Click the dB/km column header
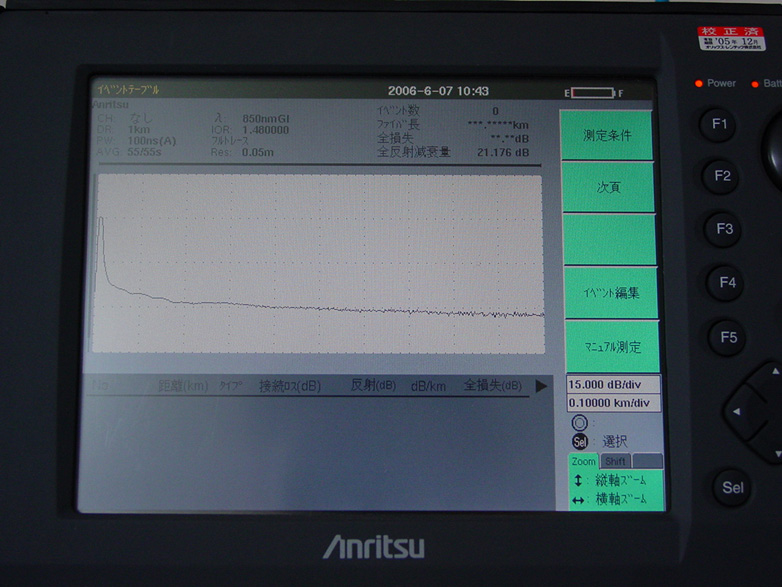Image resolution: width=782 pixels, height=587 pixels. coord(428,387)
